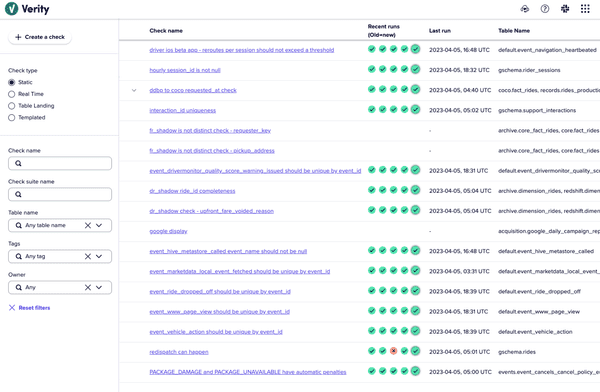Open event_drivermonitor_quality_score_warning_issued check
Image resolution: width=600 pixels, height=392 pixels.
(255, 171)
